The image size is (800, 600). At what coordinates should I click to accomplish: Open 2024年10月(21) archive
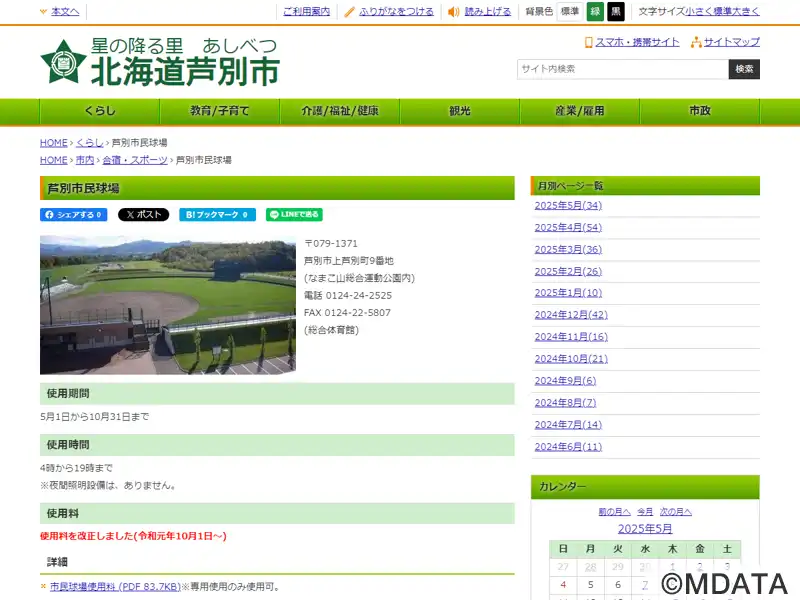click(571, 359)
